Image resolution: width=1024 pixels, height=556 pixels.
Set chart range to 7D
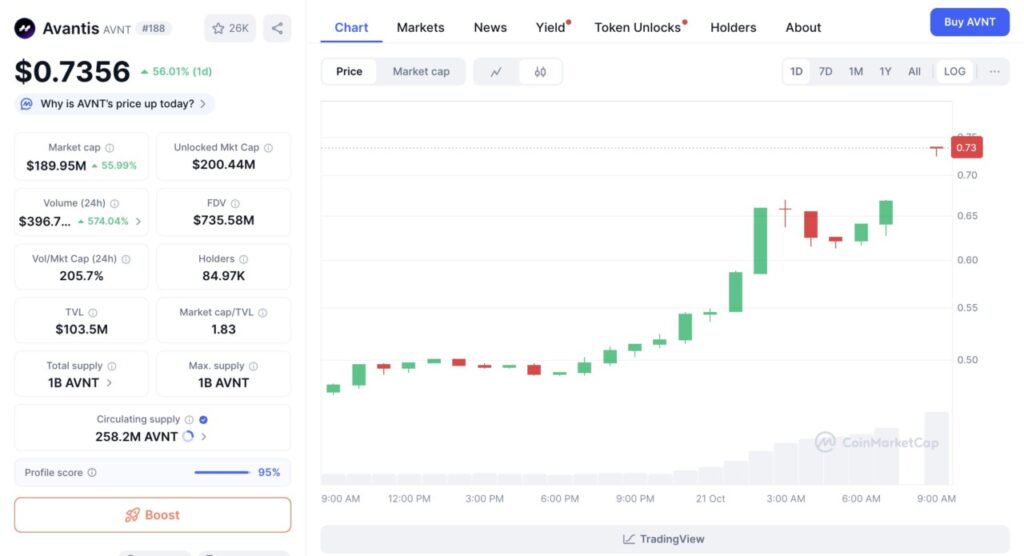tap(825, 72)
